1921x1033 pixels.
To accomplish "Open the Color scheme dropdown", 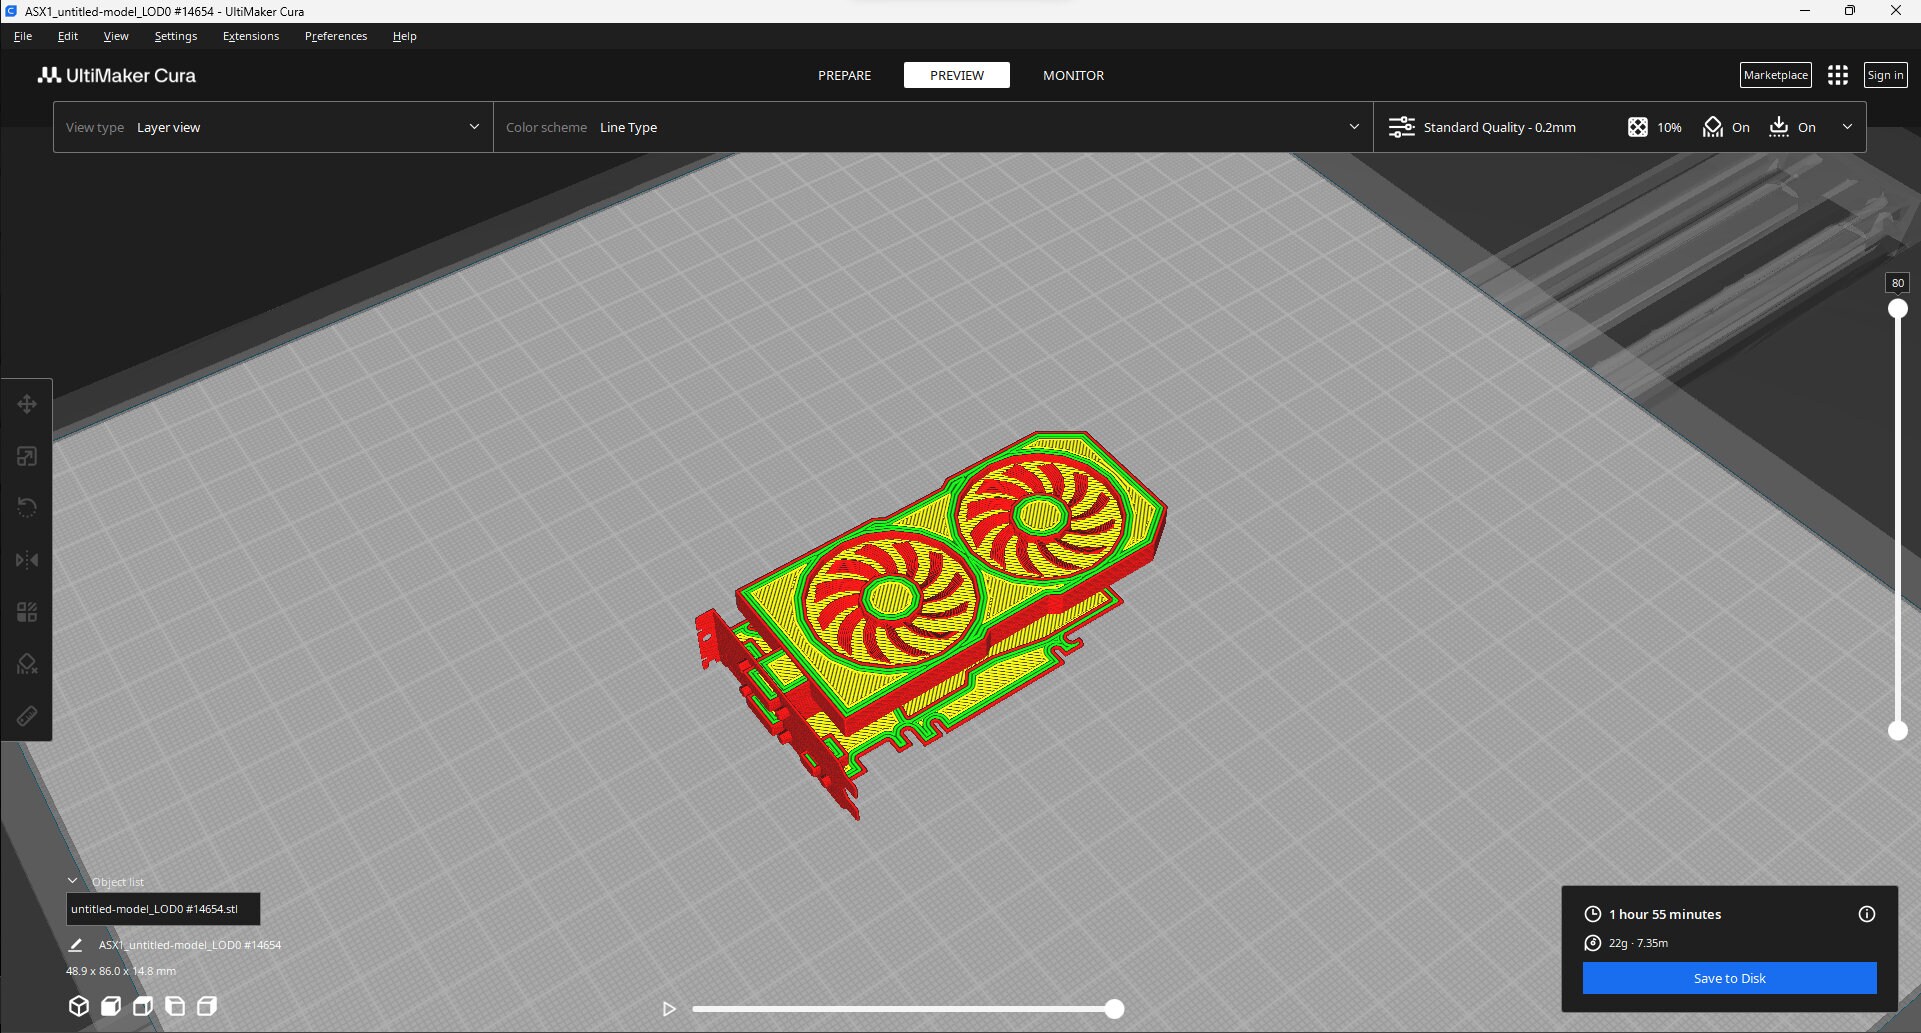I will (x=930, y=127).
